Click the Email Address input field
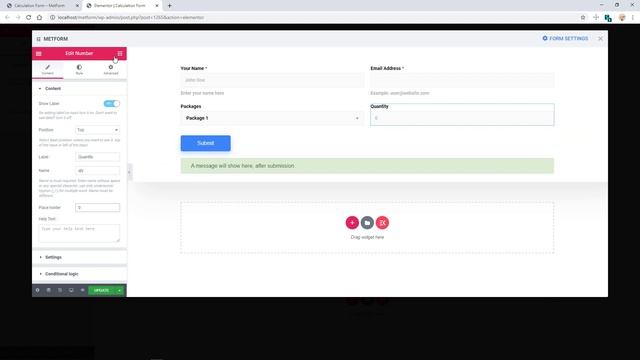The height and width of the screenshot is (360, 640). click(x=462, y=80)
